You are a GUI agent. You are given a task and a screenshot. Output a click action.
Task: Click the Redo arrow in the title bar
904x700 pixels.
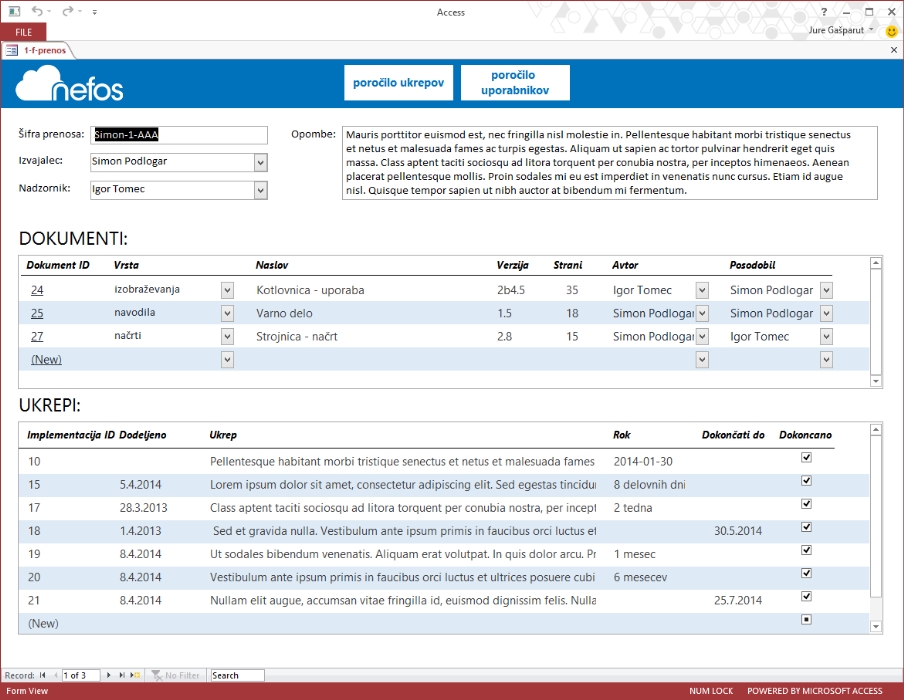[x=67, y=11]
